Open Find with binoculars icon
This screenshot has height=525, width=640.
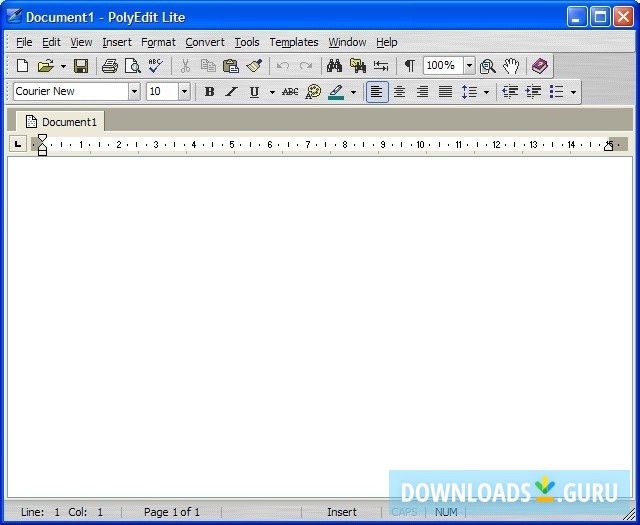click(x=334, y=66)
